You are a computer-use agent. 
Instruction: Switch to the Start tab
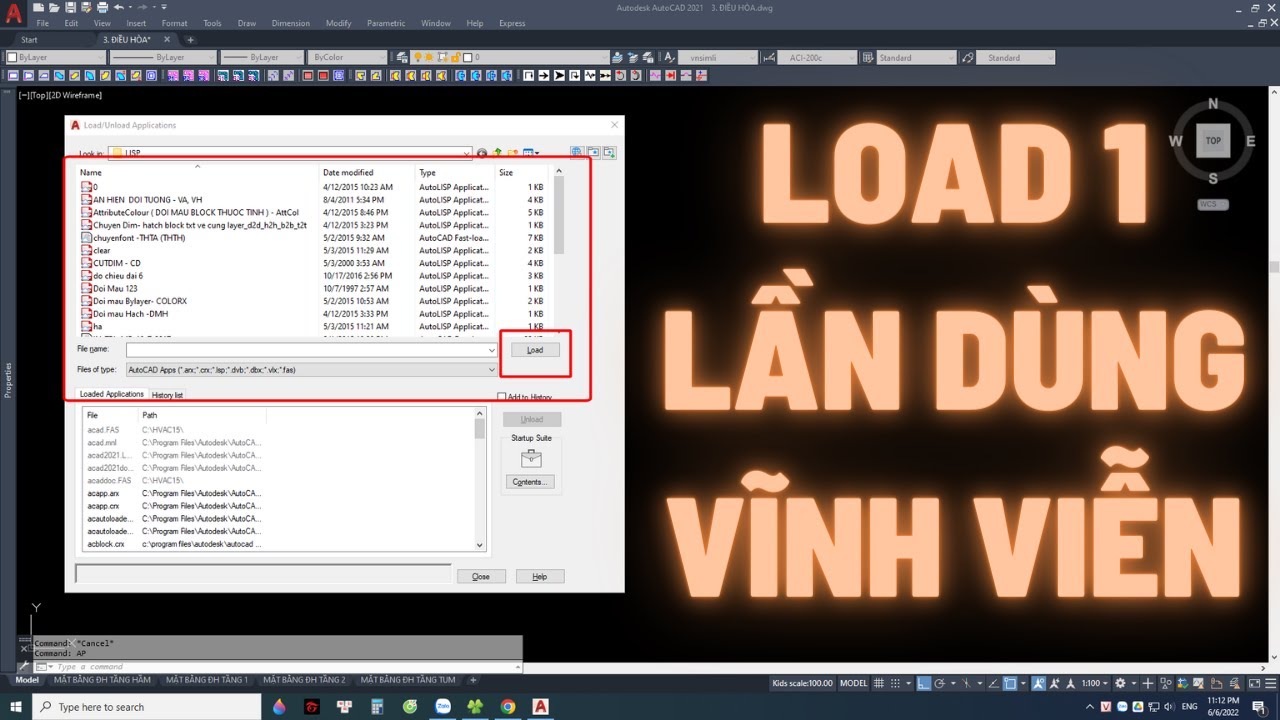tap(29, 40)
